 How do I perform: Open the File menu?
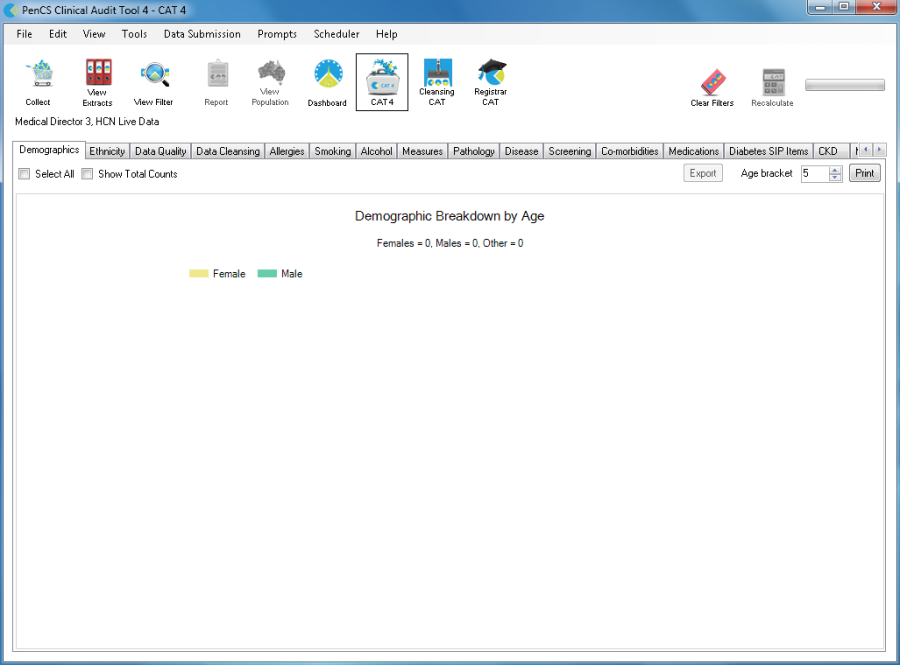(25, 34)
